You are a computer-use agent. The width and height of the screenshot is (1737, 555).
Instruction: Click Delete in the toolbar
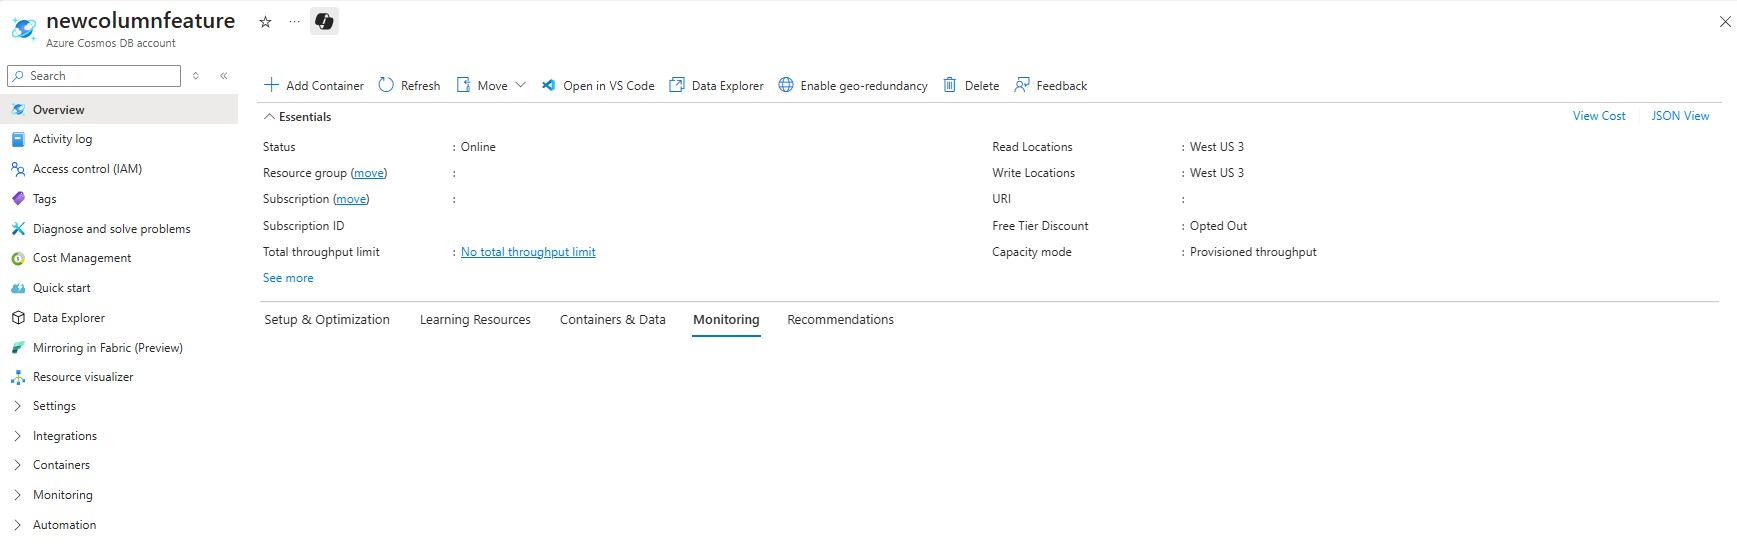(x=971, y=86)
